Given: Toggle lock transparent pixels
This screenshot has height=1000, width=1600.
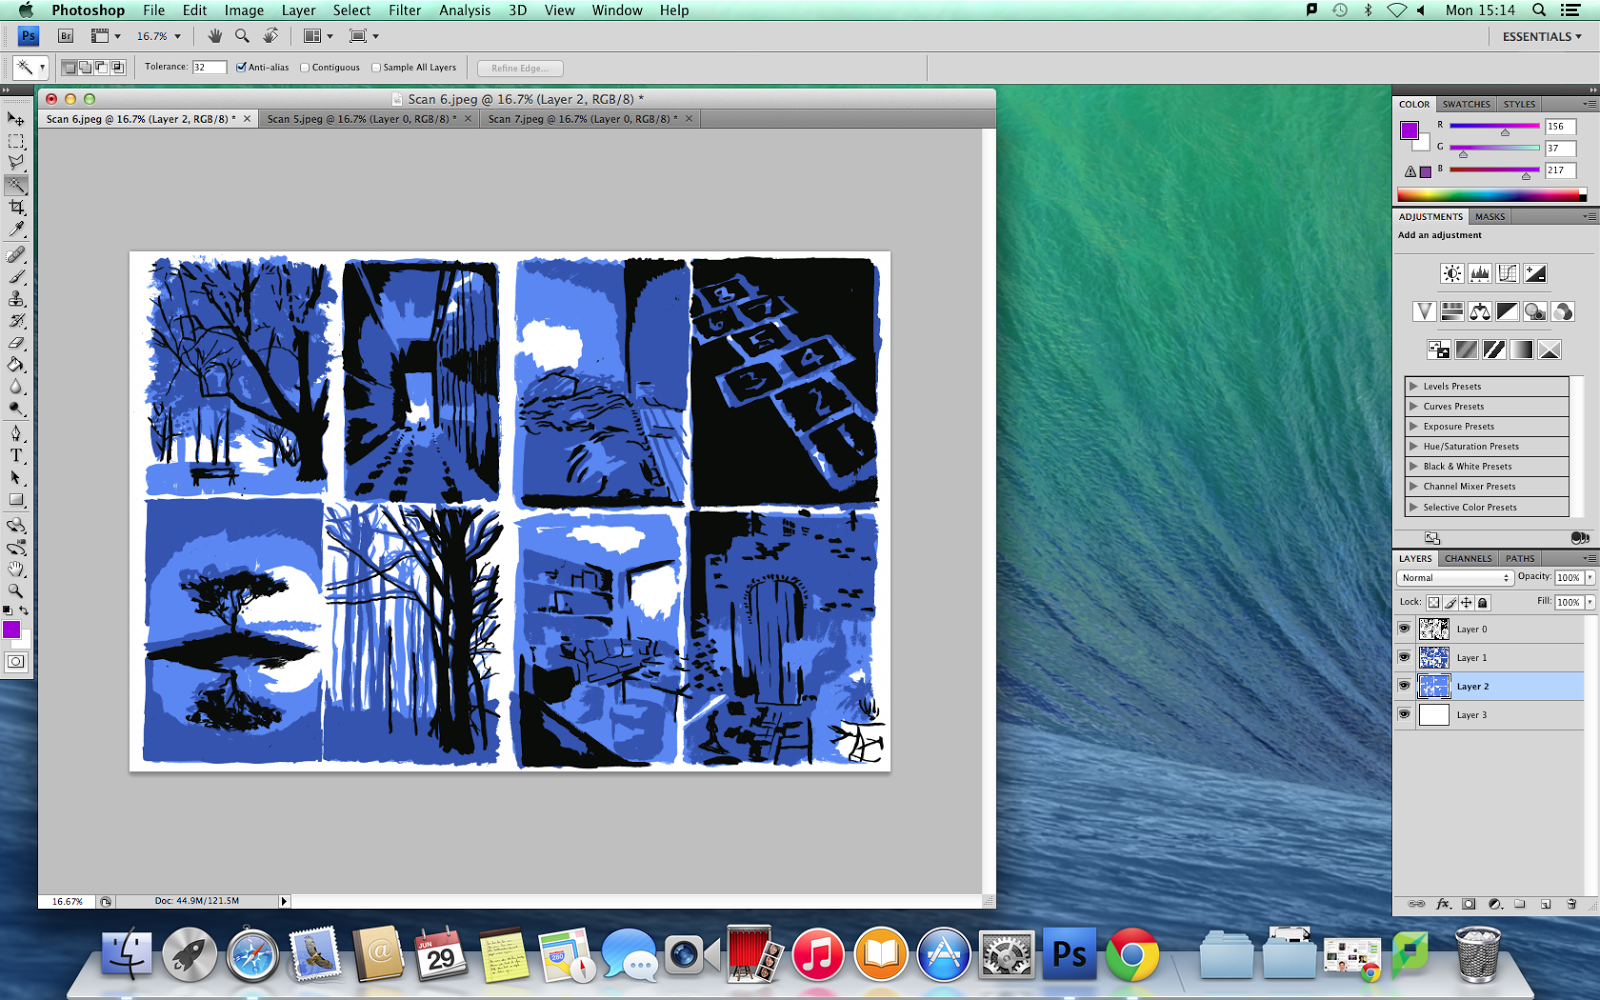Looking at the screenshot, I should pyautogui.click(x=1434, y=602).
